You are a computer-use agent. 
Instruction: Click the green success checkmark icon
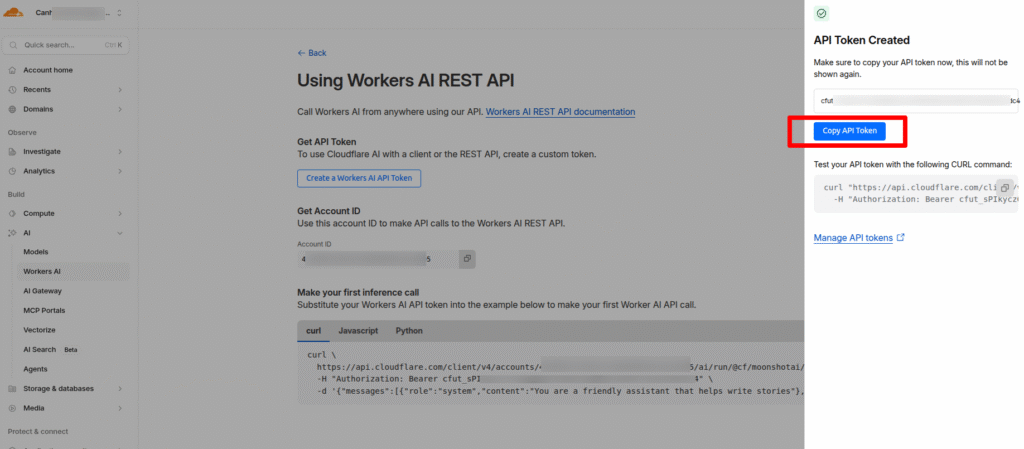pyautogui.click(x=822, y=13)
